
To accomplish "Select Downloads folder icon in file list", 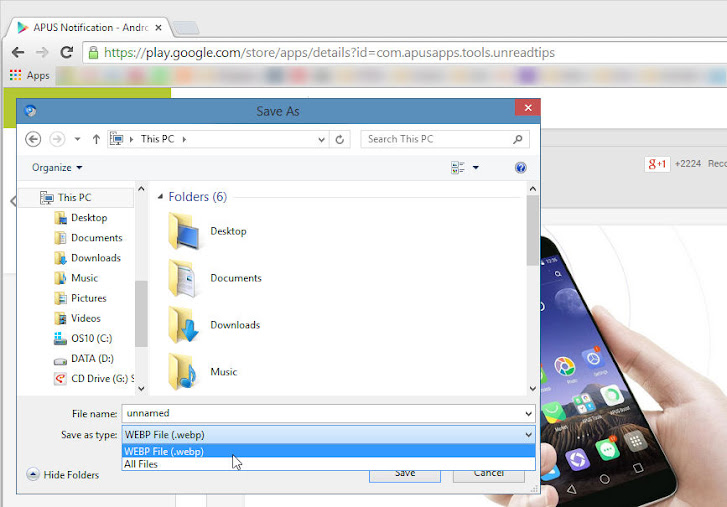I will [x=184, y=325].
